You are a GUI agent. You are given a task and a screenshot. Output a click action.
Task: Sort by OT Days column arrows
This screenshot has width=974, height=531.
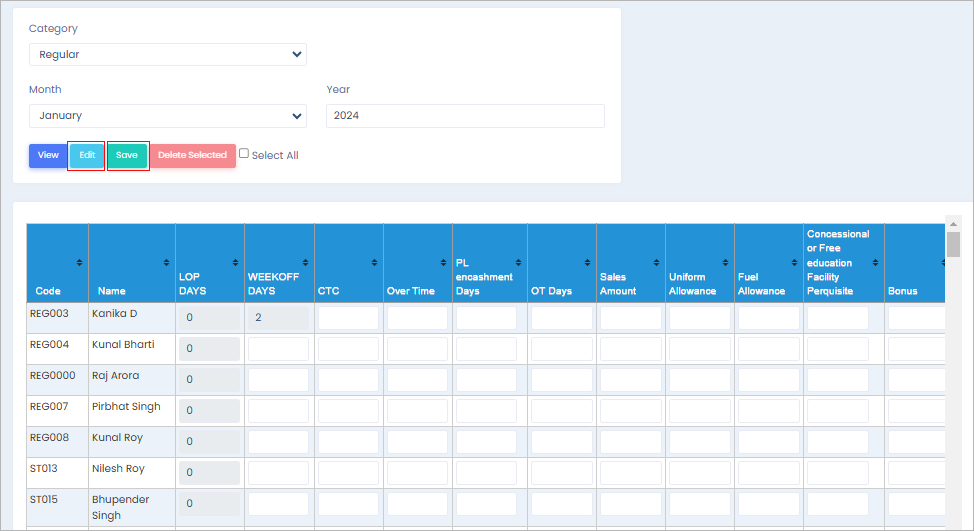tap(588, 262)
